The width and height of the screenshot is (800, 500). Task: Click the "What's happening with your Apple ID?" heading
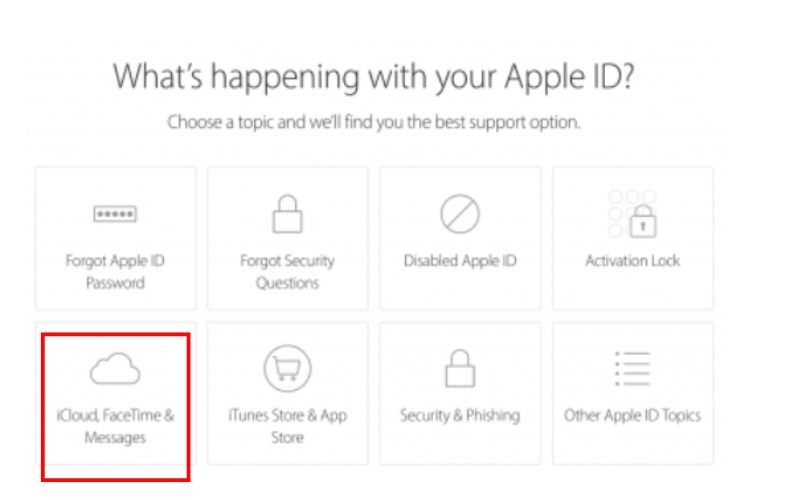tap(375, 77)
